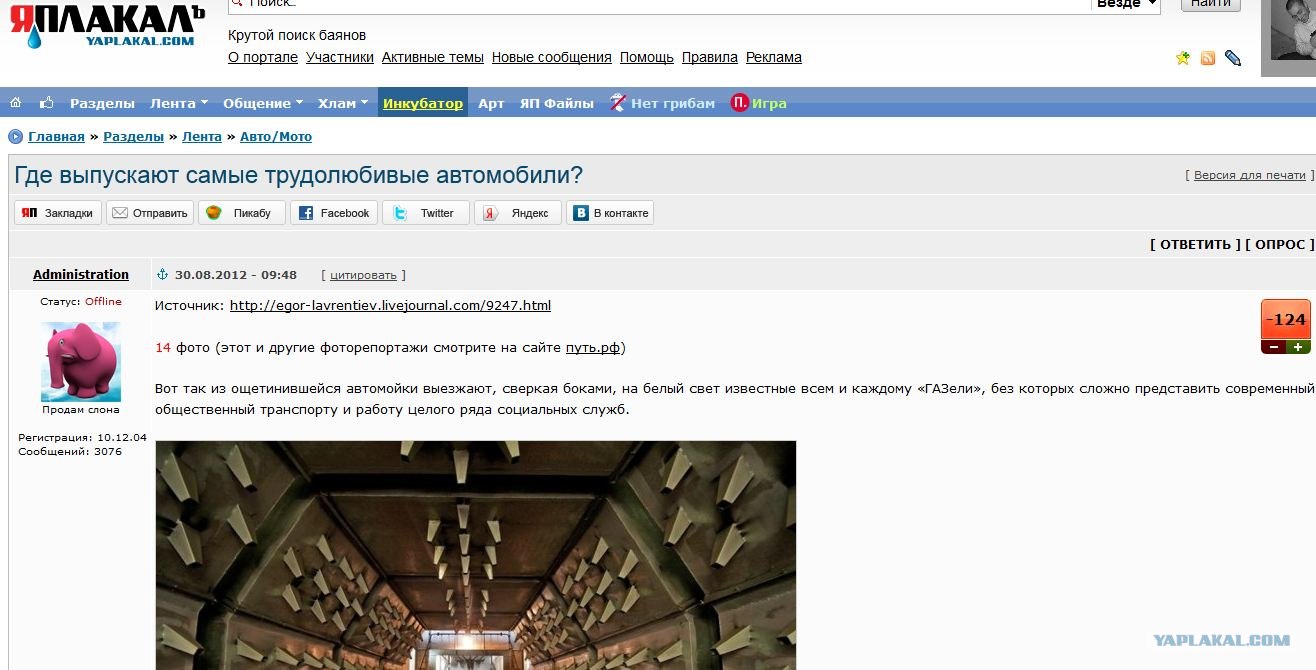Open 'Участники' link
This screenshot has width=1316, height=670.
(x=340, y=57)
